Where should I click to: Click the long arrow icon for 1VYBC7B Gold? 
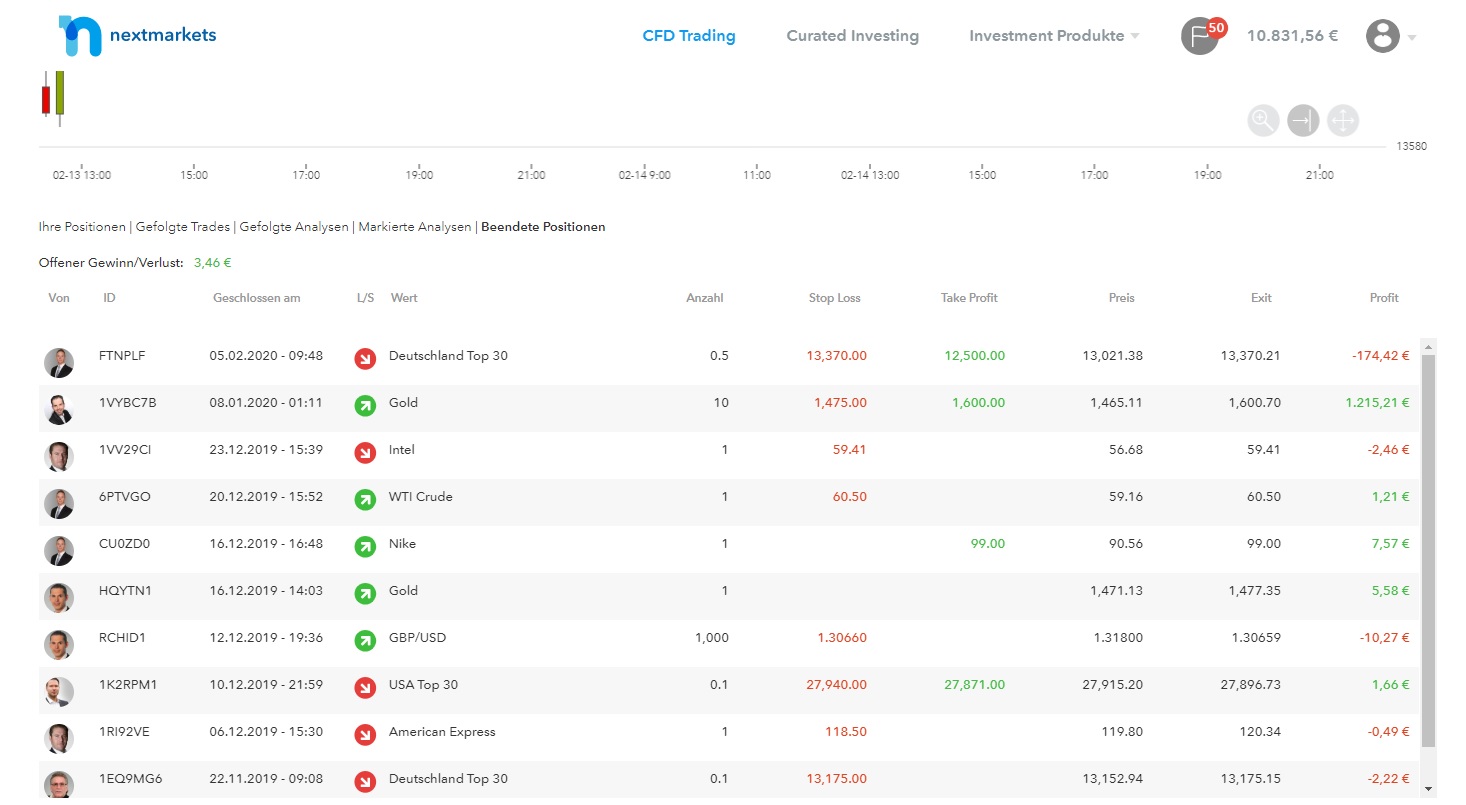pyautogui.click(x=365, y=406)
